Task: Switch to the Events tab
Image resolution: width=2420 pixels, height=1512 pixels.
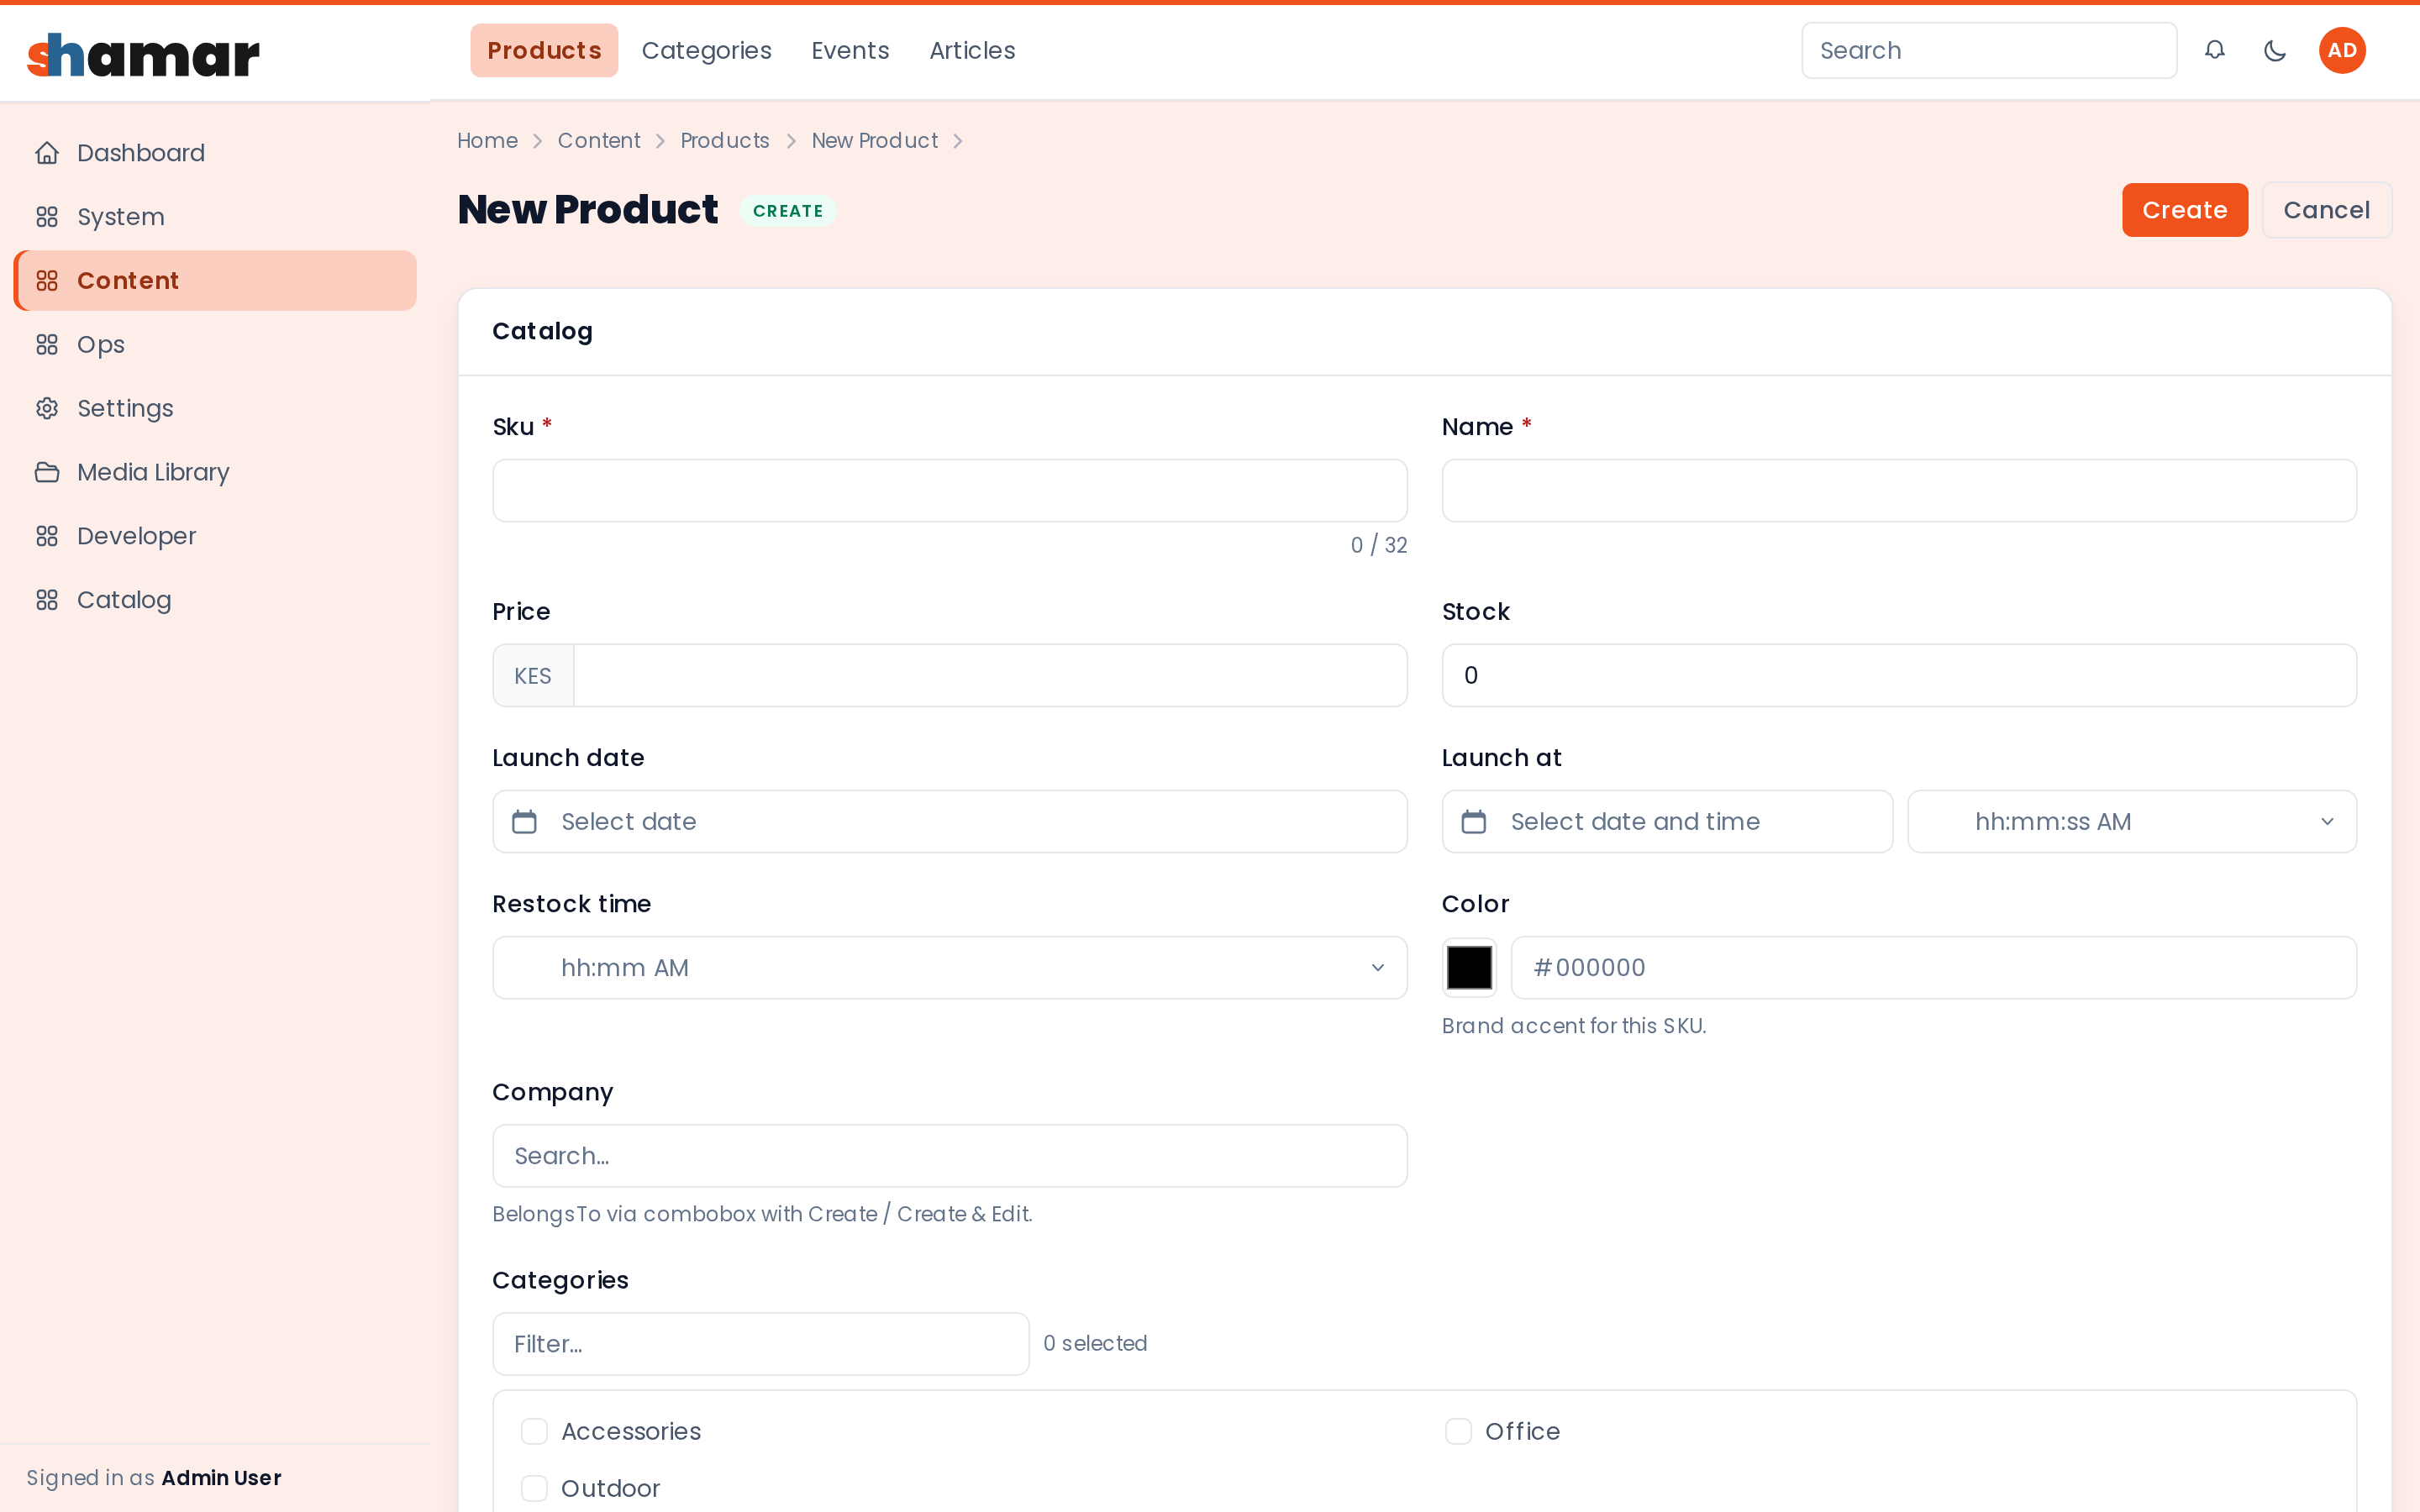Action: pos(850,50)
